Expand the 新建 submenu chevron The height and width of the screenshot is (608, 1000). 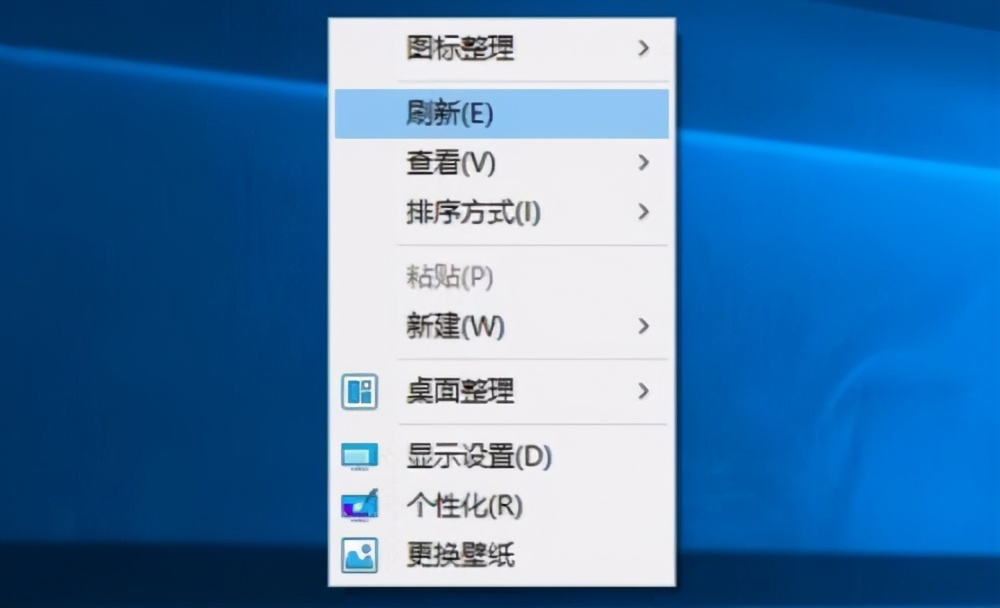tap(645, 327)
